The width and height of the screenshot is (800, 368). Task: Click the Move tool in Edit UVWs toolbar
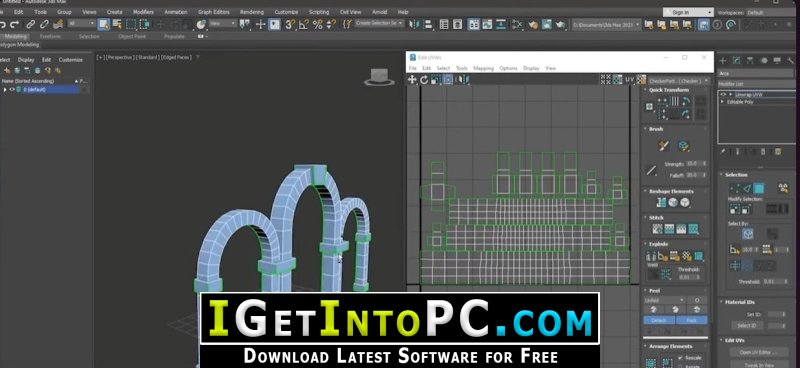(412, 80)
